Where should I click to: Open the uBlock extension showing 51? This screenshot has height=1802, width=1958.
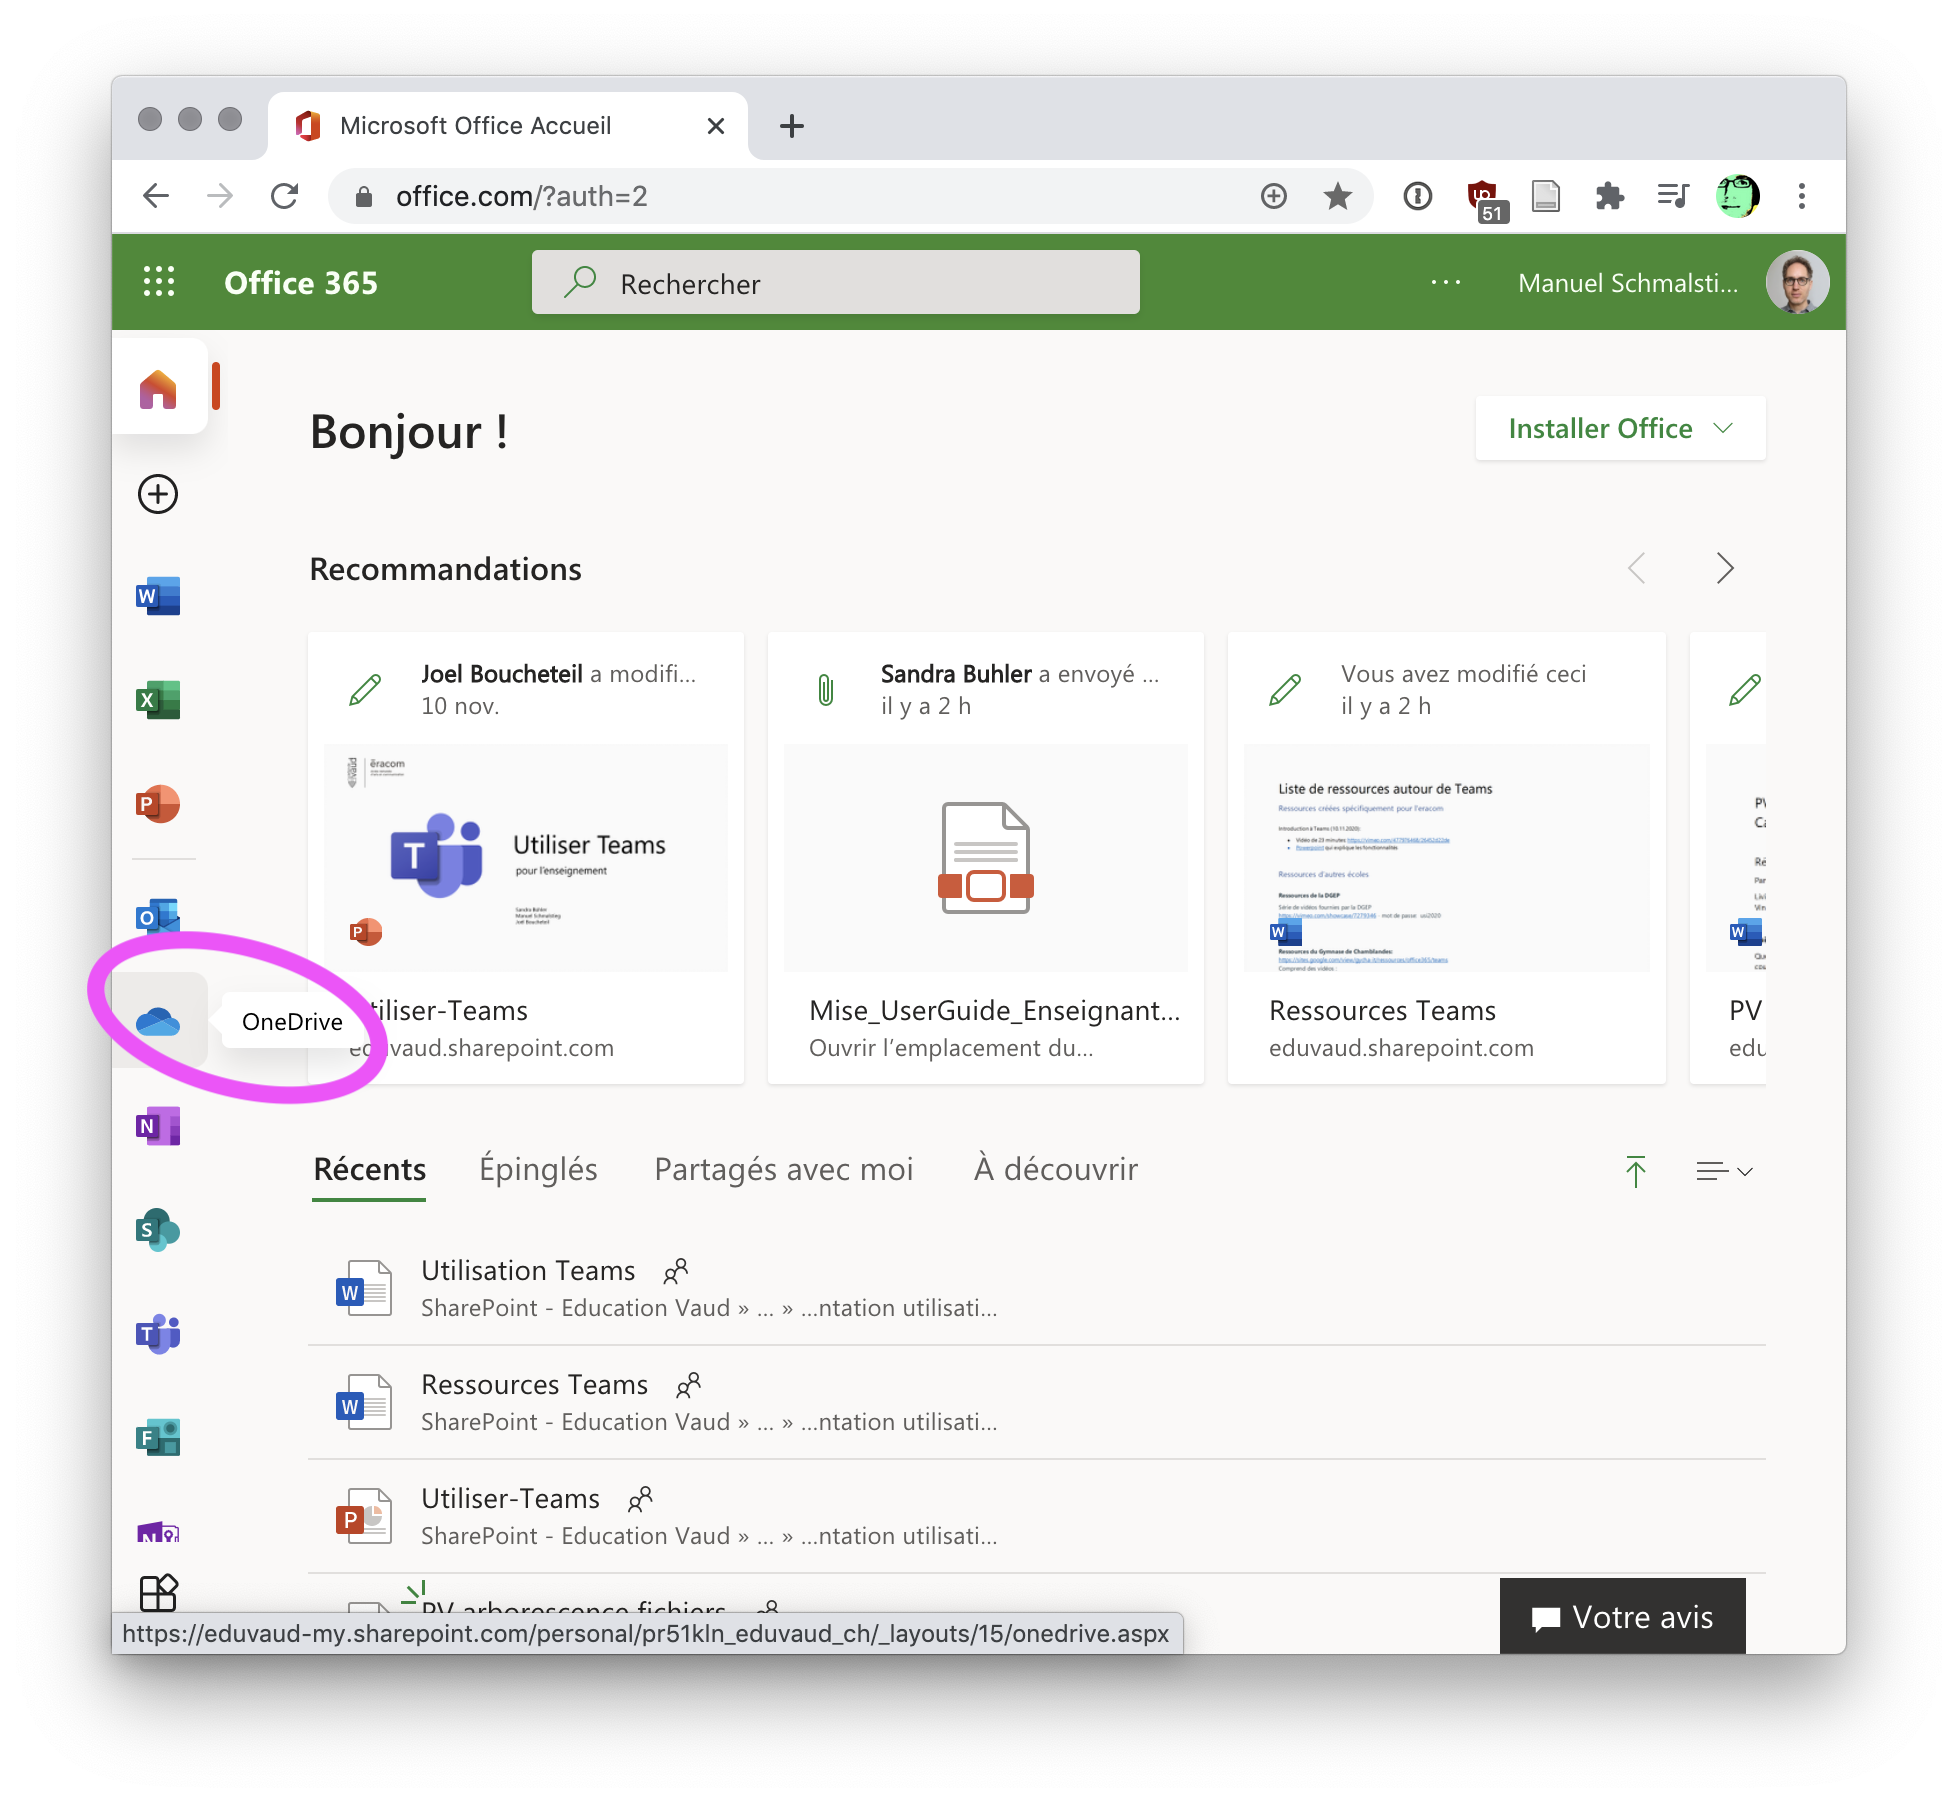tap(1485, 199)
